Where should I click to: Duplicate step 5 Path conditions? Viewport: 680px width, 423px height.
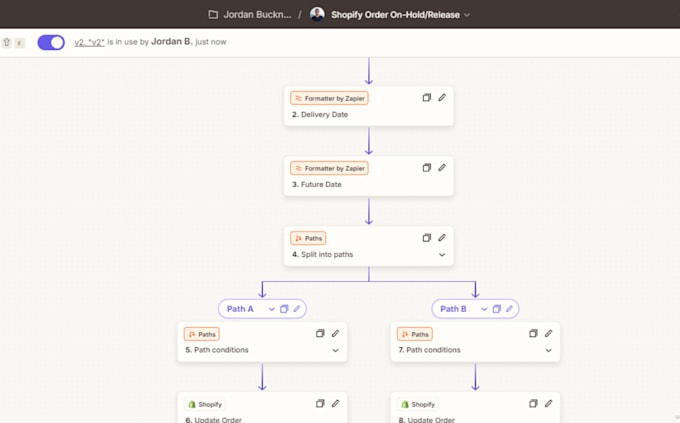[x=320, y=334]
